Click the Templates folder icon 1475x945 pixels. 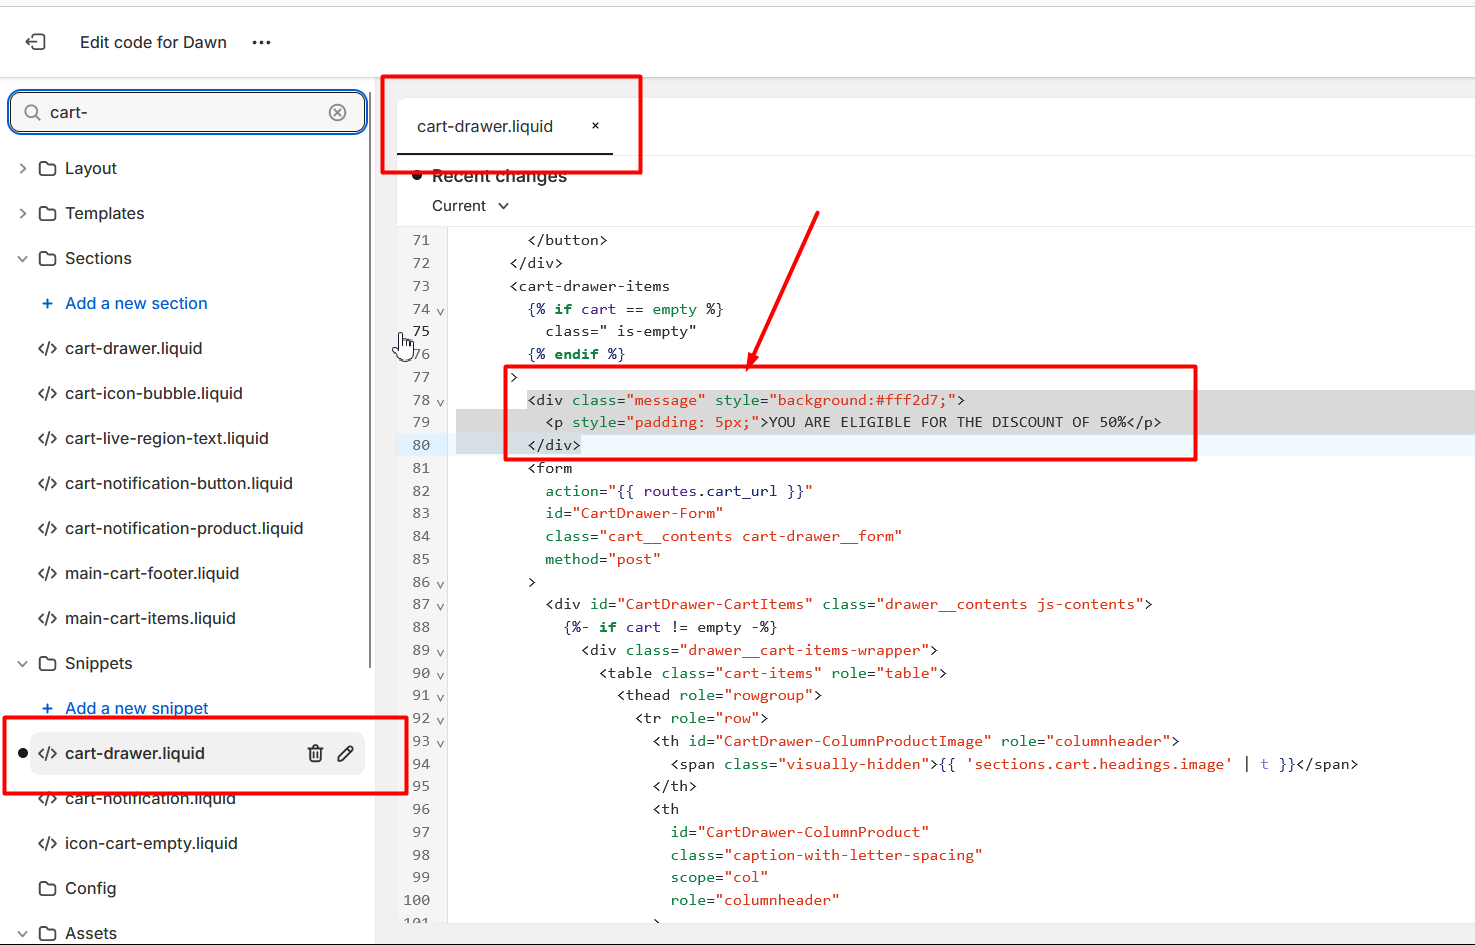click(47, 213)
